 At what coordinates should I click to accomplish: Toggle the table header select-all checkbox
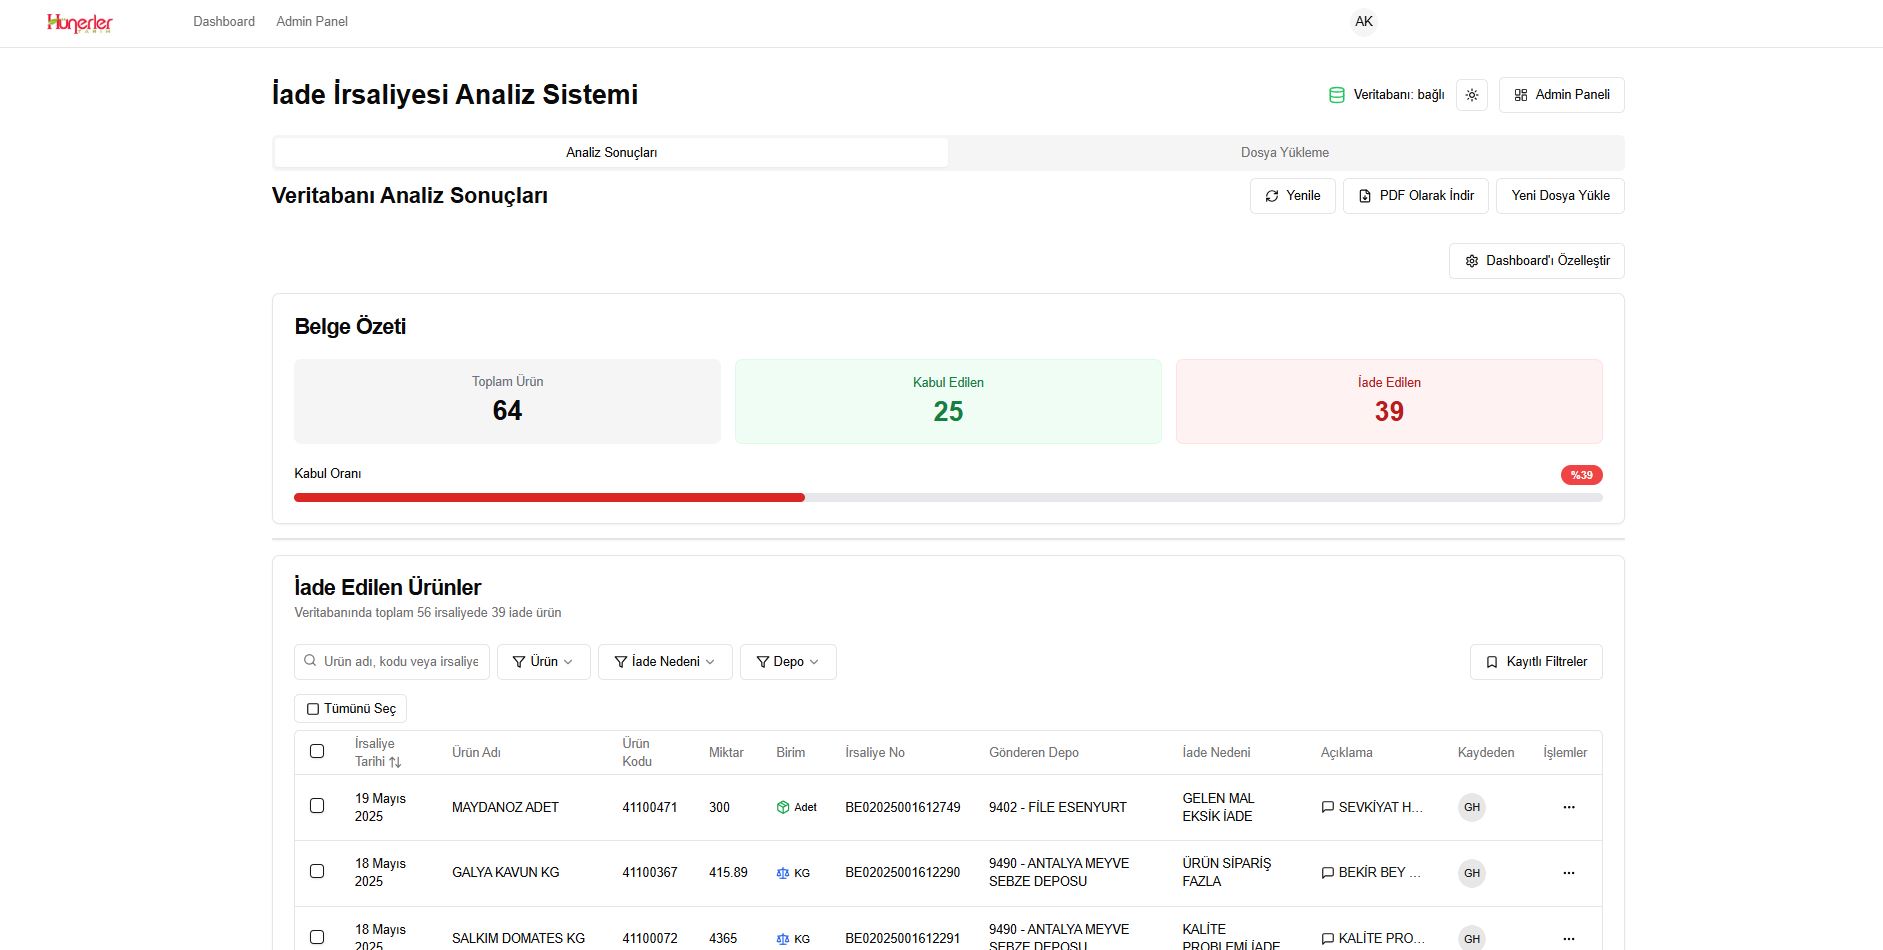point(317,751)
